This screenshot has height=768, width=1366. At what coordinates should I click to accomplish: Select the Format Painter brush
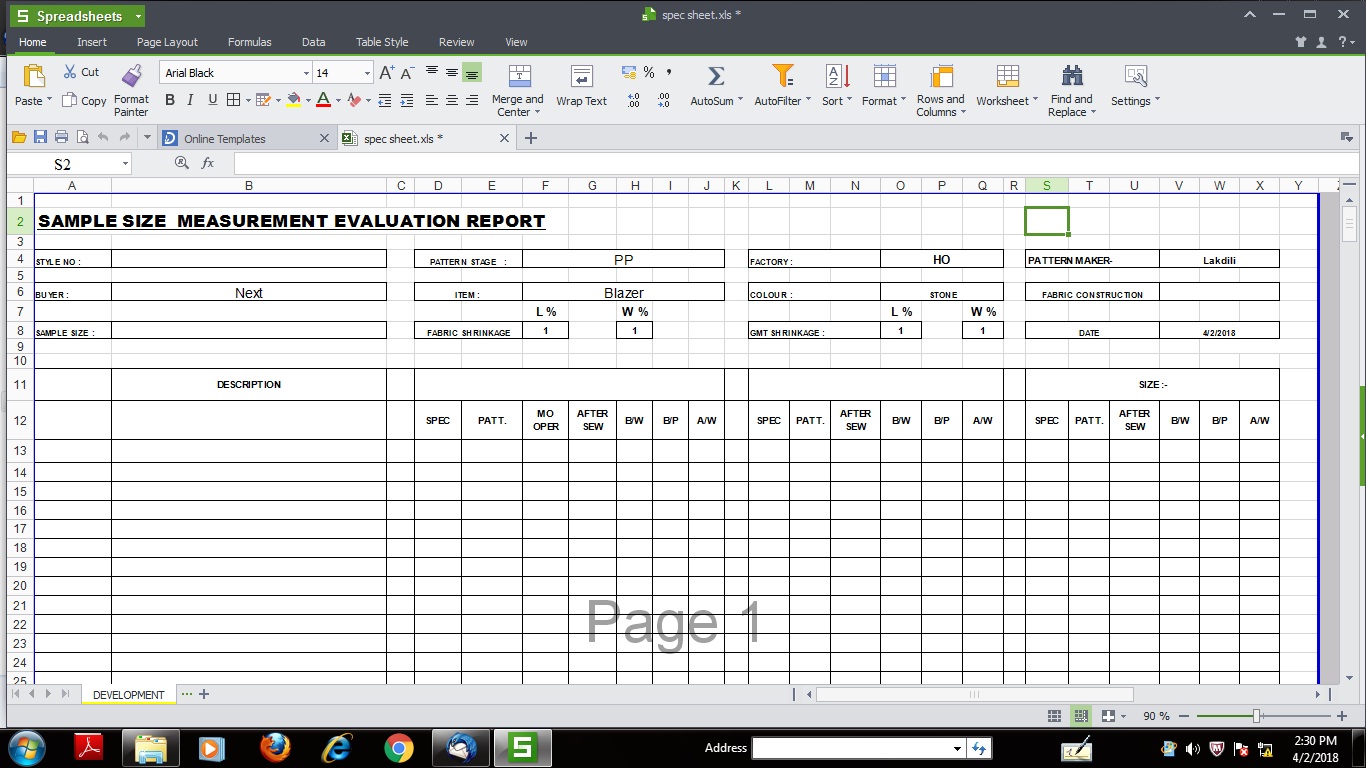(132, 77)
